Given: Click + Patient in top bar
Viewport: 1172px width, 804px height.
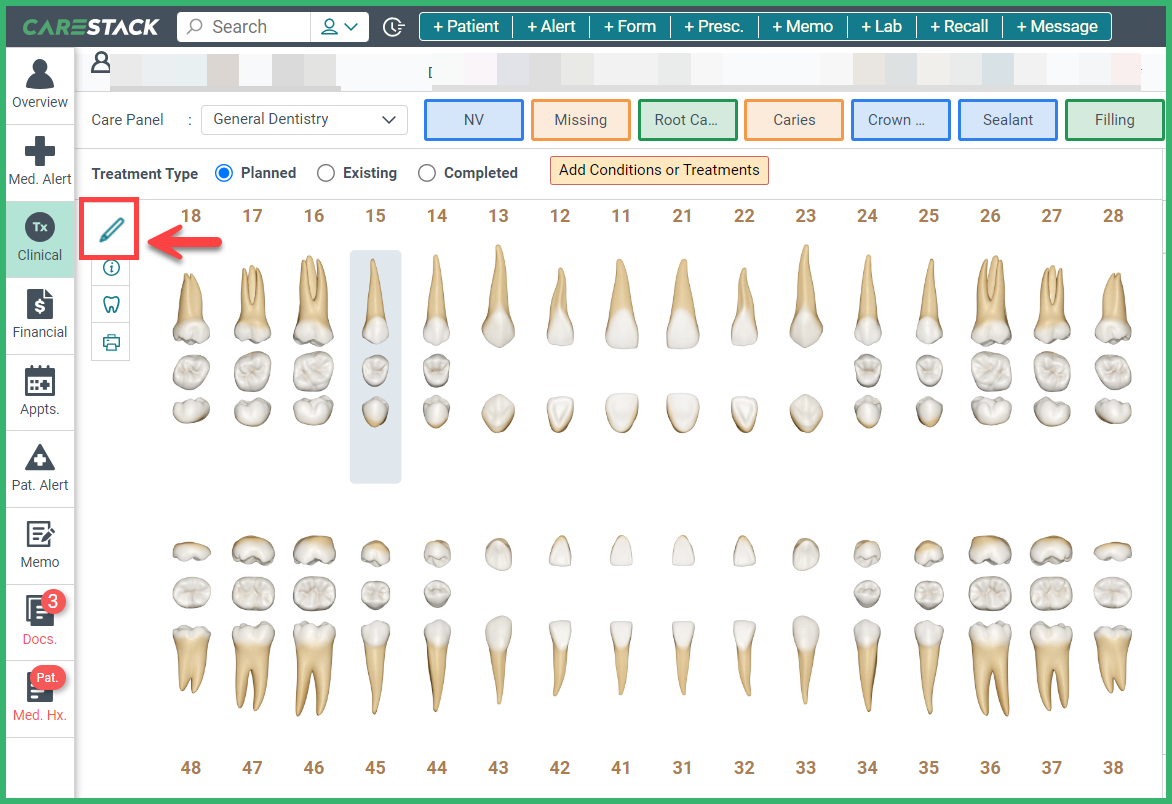Looking at the screenshot, I should (466, 27).
